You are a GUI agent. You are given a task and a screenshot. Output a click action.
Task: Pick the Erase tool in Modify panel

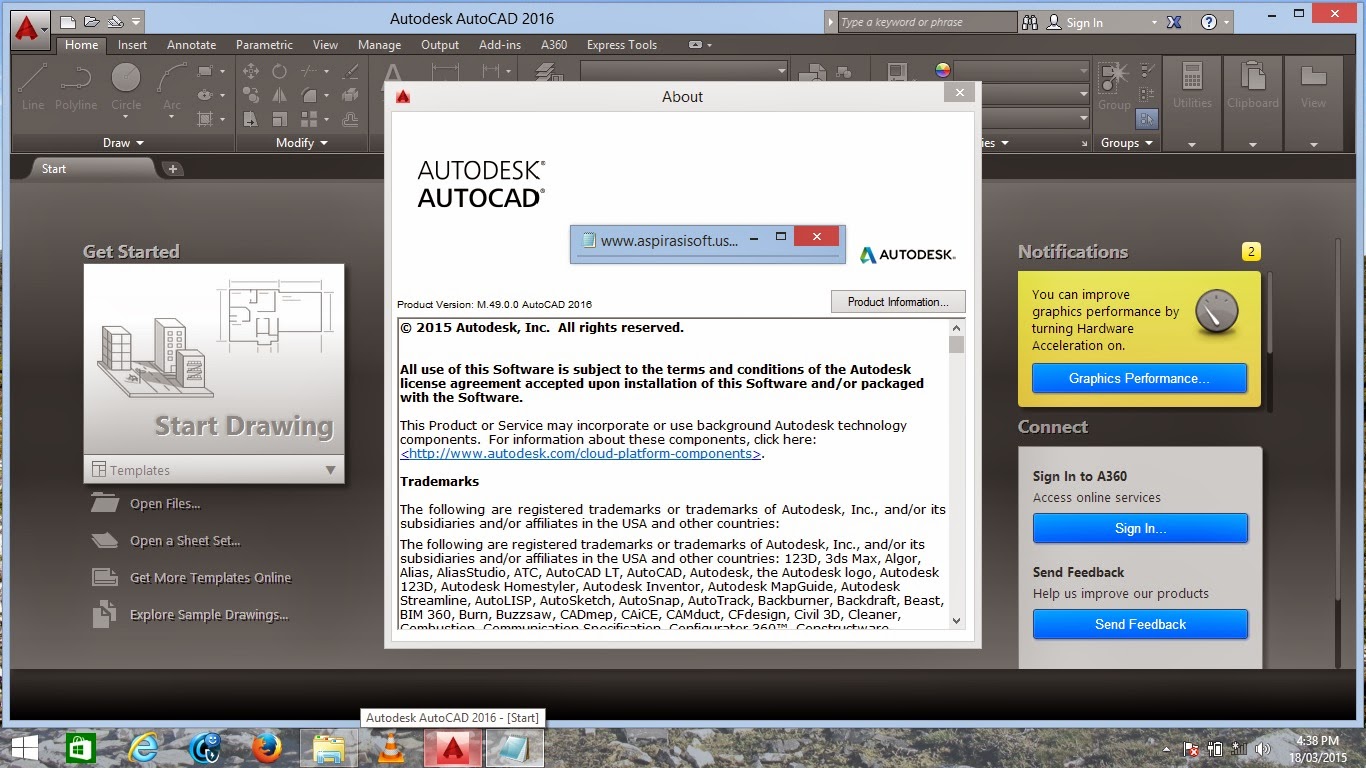click(x=351, y=72)
